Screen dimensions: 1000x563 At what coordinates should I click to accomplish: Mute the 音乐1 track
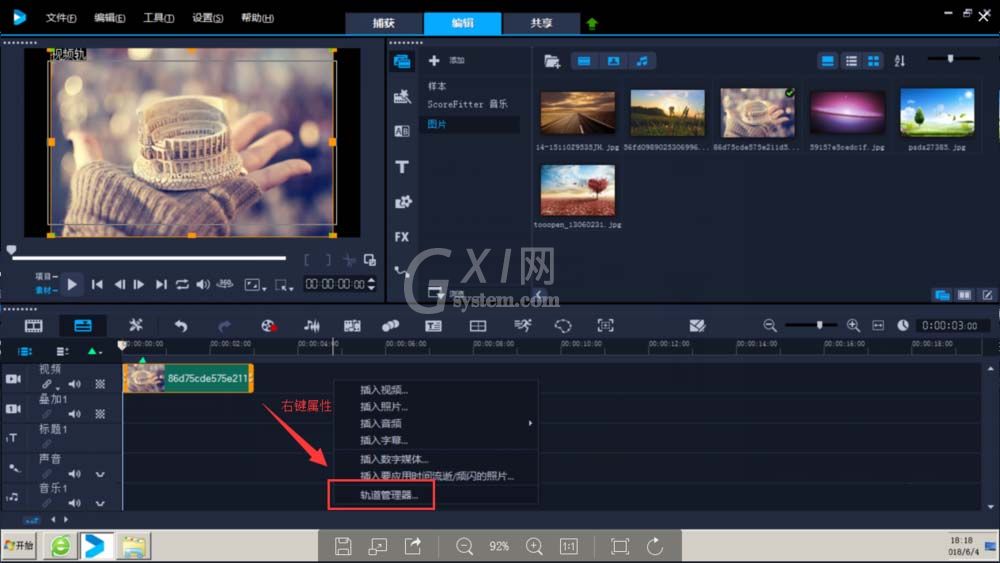click(x=75, y=503)
